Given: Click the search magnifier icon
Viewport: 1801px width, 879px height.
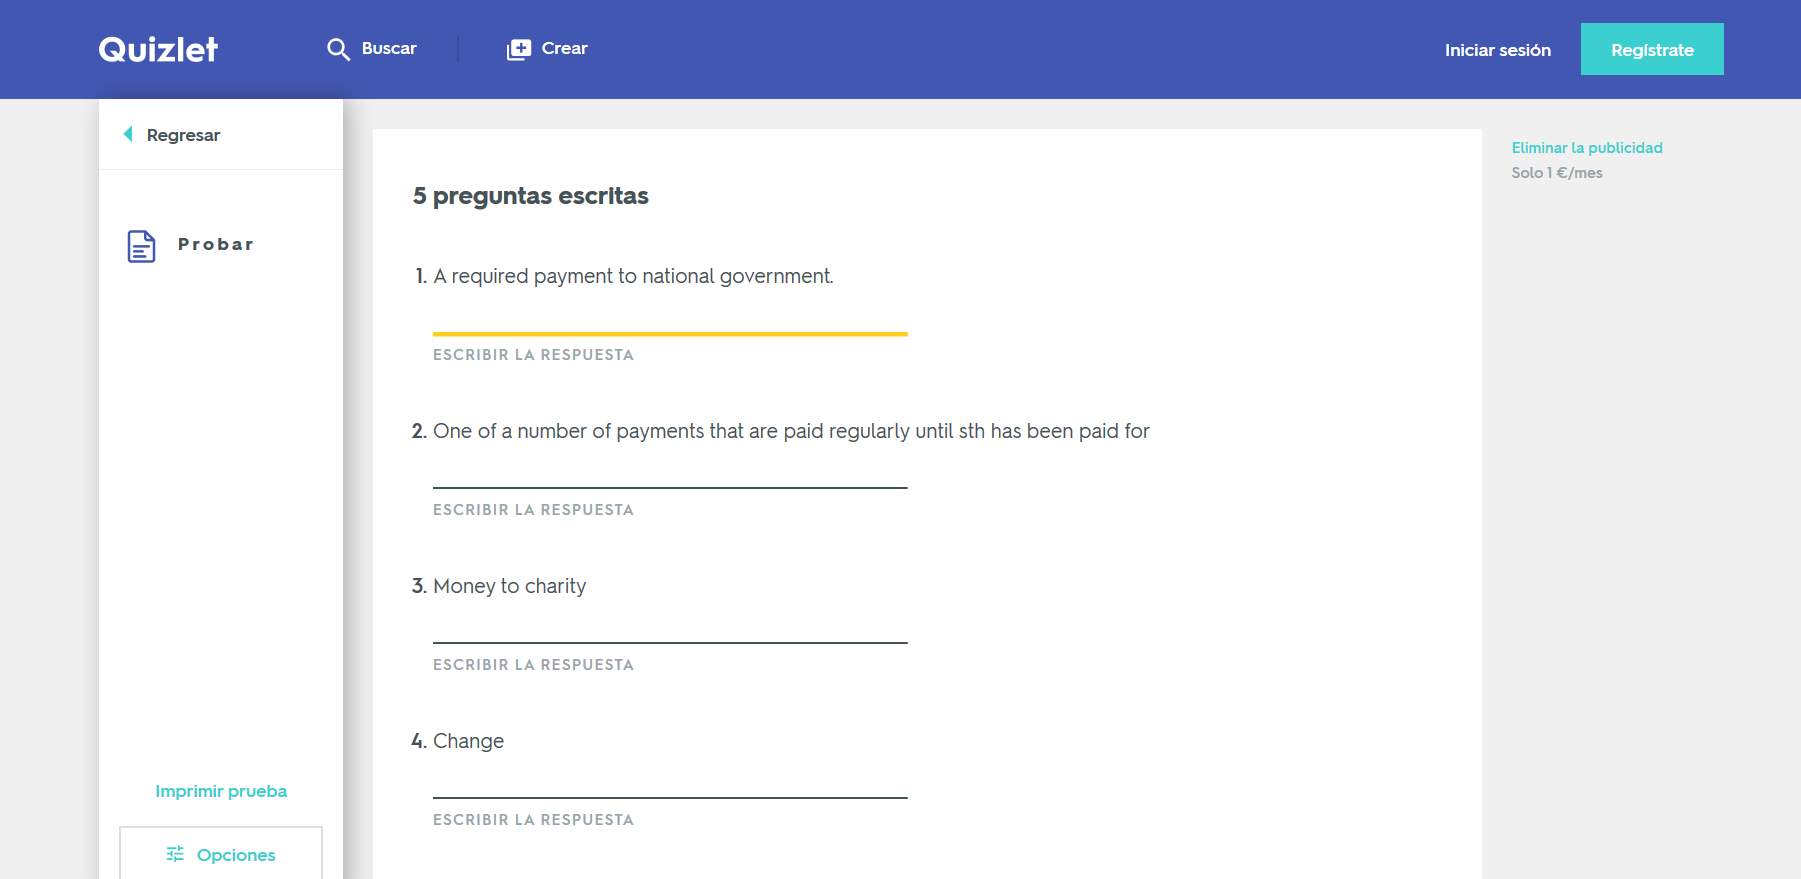Looking at the screenshot, I should click(338, 49).
